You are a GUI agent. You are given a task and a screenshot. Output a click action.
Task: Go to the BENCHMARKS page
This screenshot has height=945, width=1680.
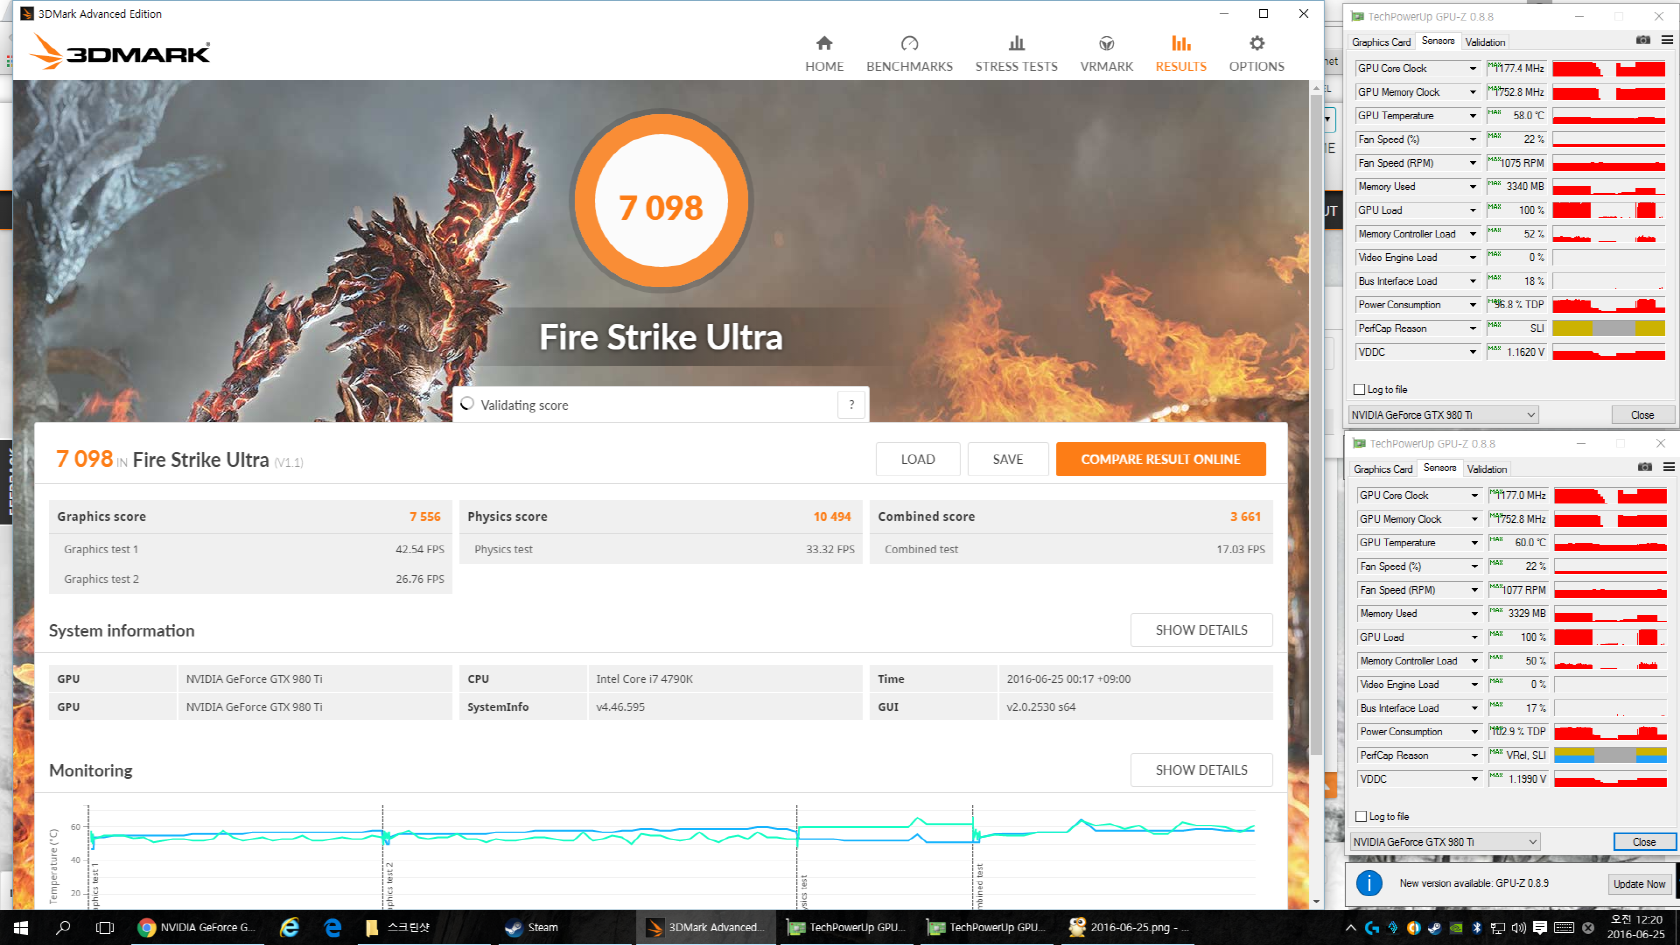tap(909, 54)
